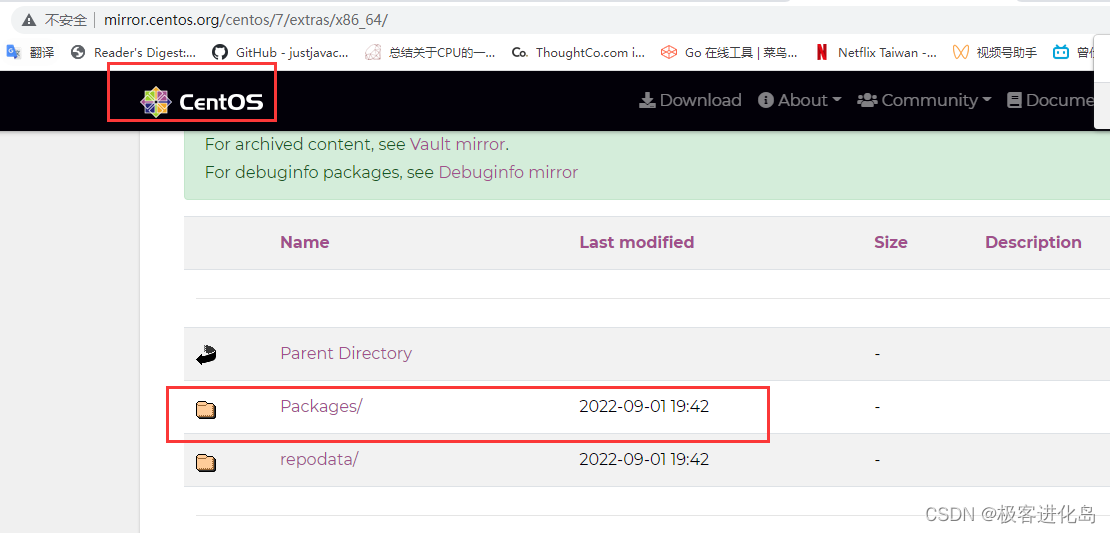Sort listing by Description column
The width and height of the screenshot is (1110, 533).
point(1033,242)
